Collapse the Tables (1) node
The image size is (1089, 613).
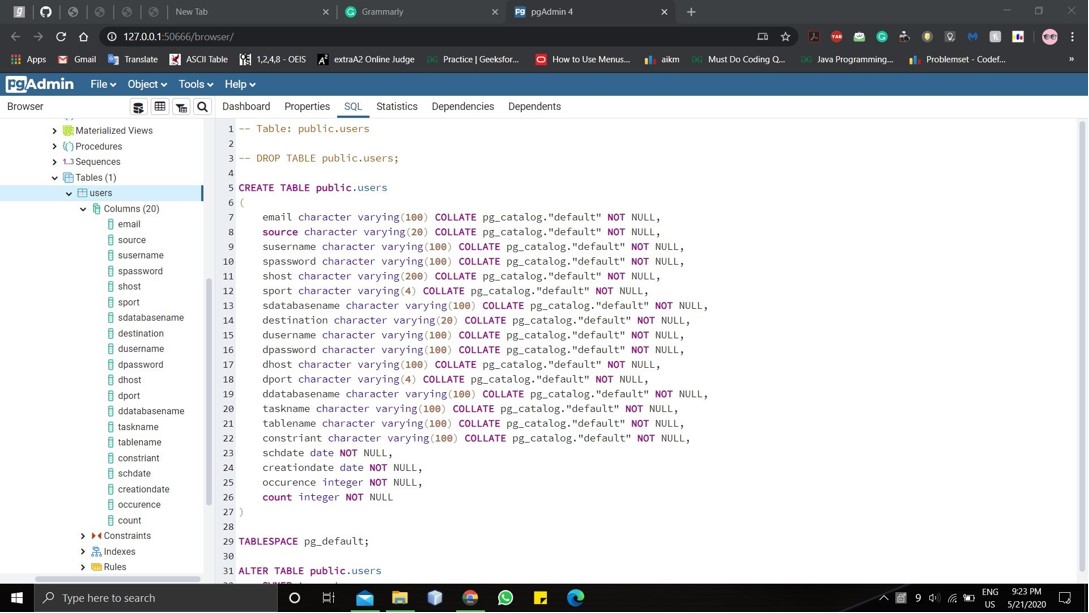click(55, 177)
